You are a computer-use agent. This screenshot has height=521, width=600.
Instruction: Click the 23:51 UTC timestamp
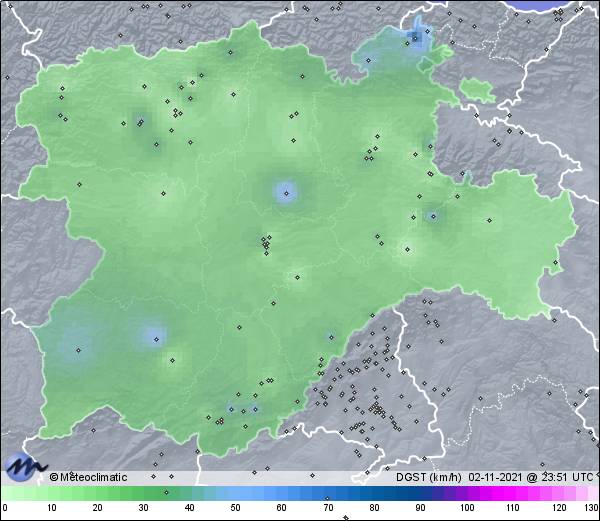click(x=566, y=477)
